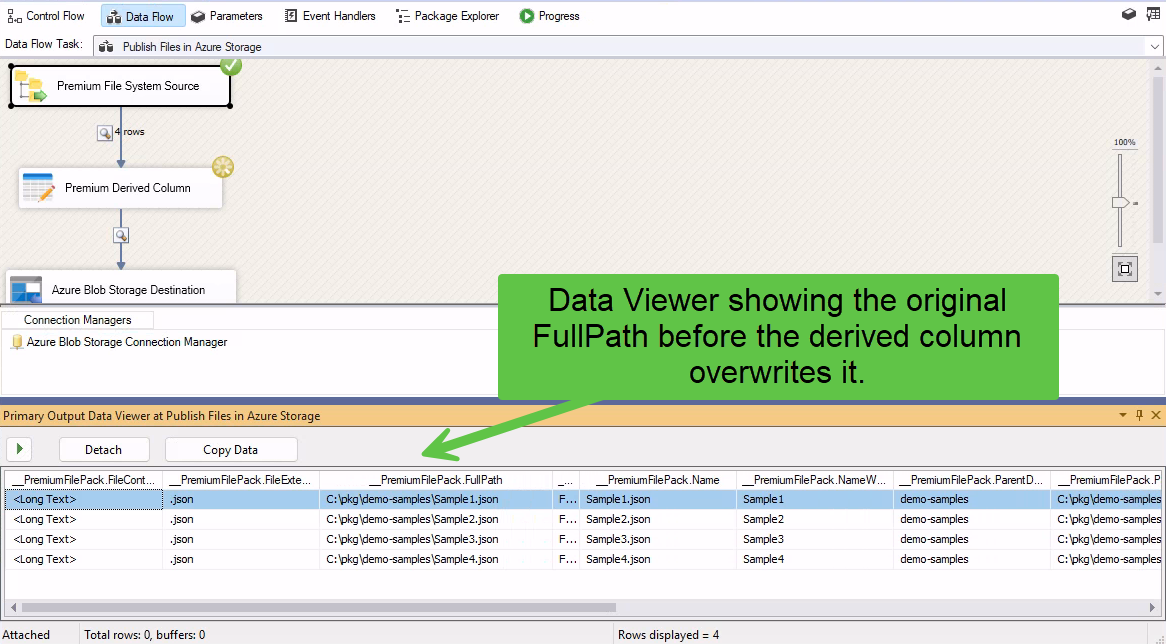The width and height of the screenshot is (1166, 644).
Task: Click the __PremiumFilePack.Name column header
Action: 658,480
